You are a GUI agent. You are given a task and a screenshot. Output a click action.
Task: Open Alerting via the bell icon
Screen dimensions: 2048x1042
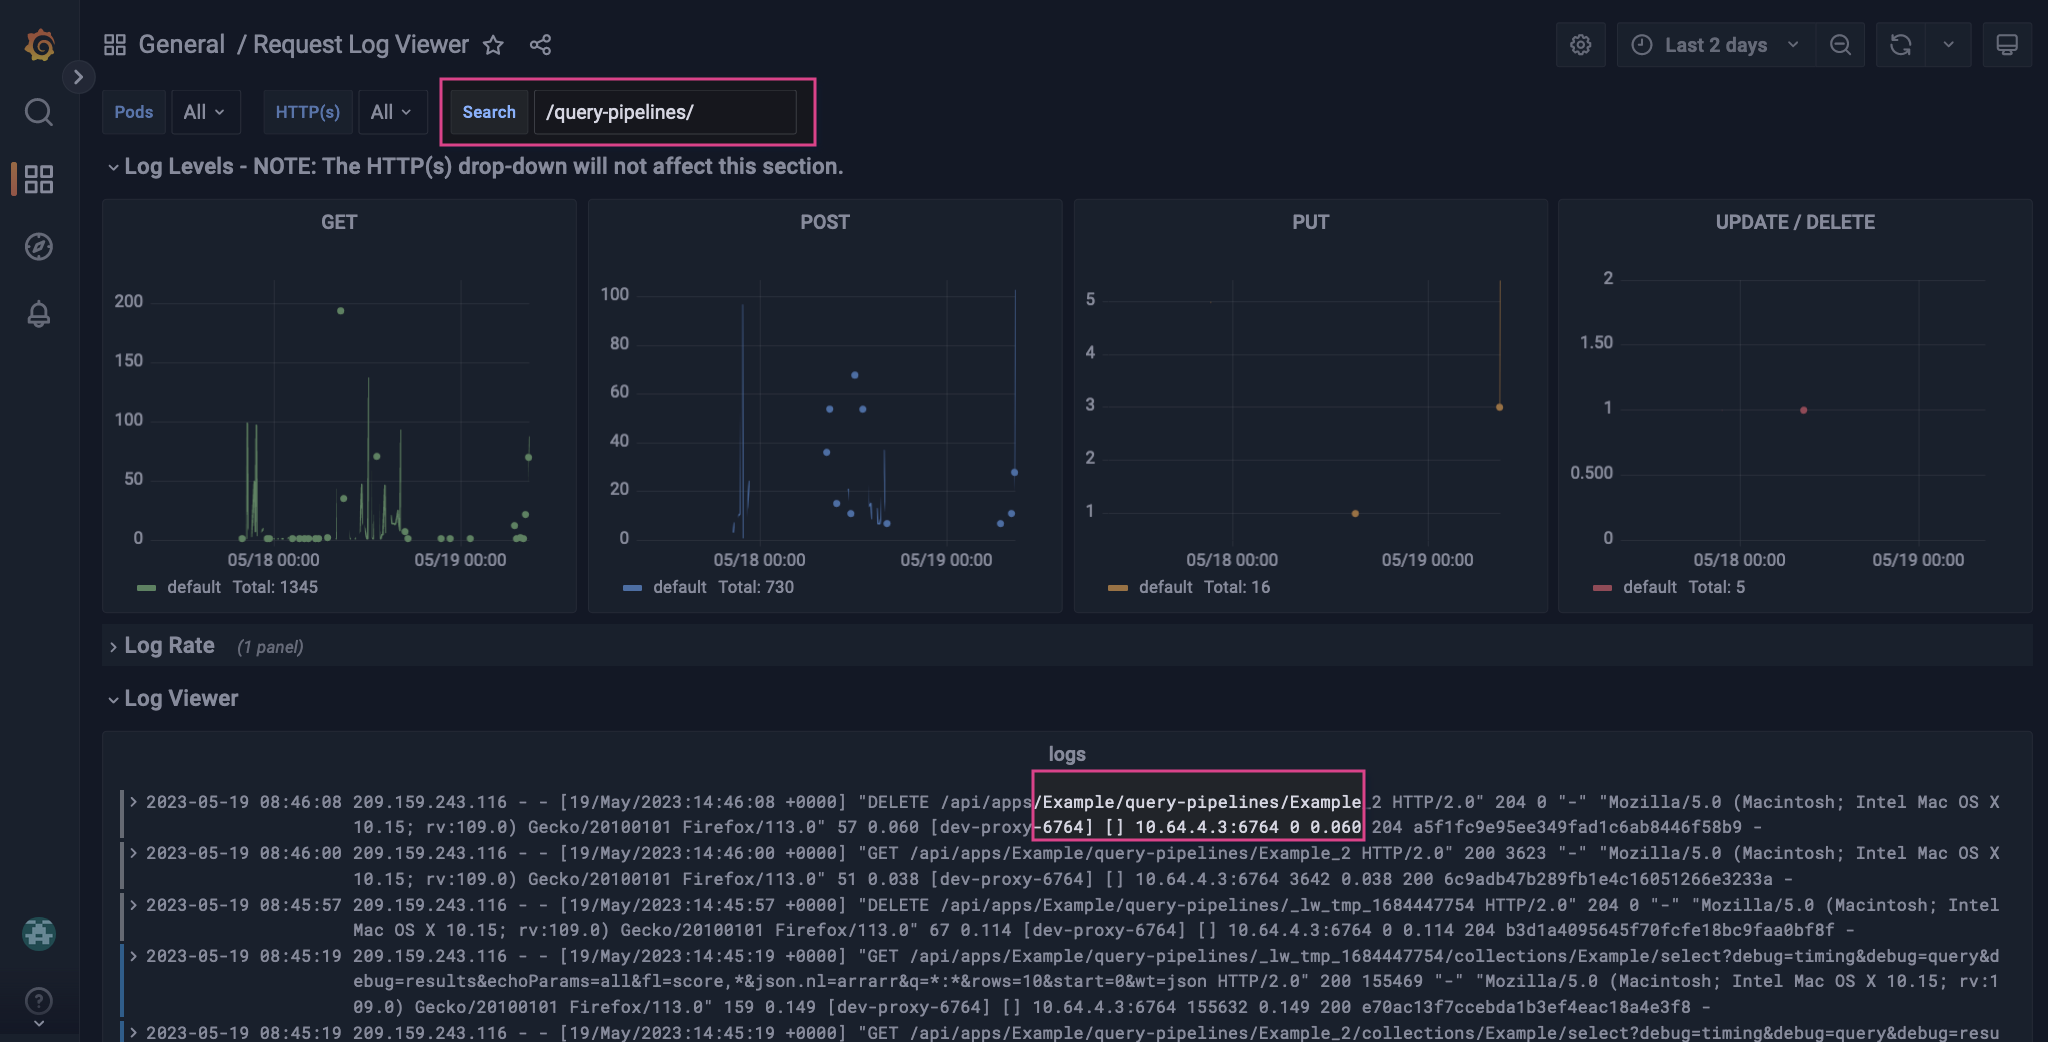(x=39, y=314)
